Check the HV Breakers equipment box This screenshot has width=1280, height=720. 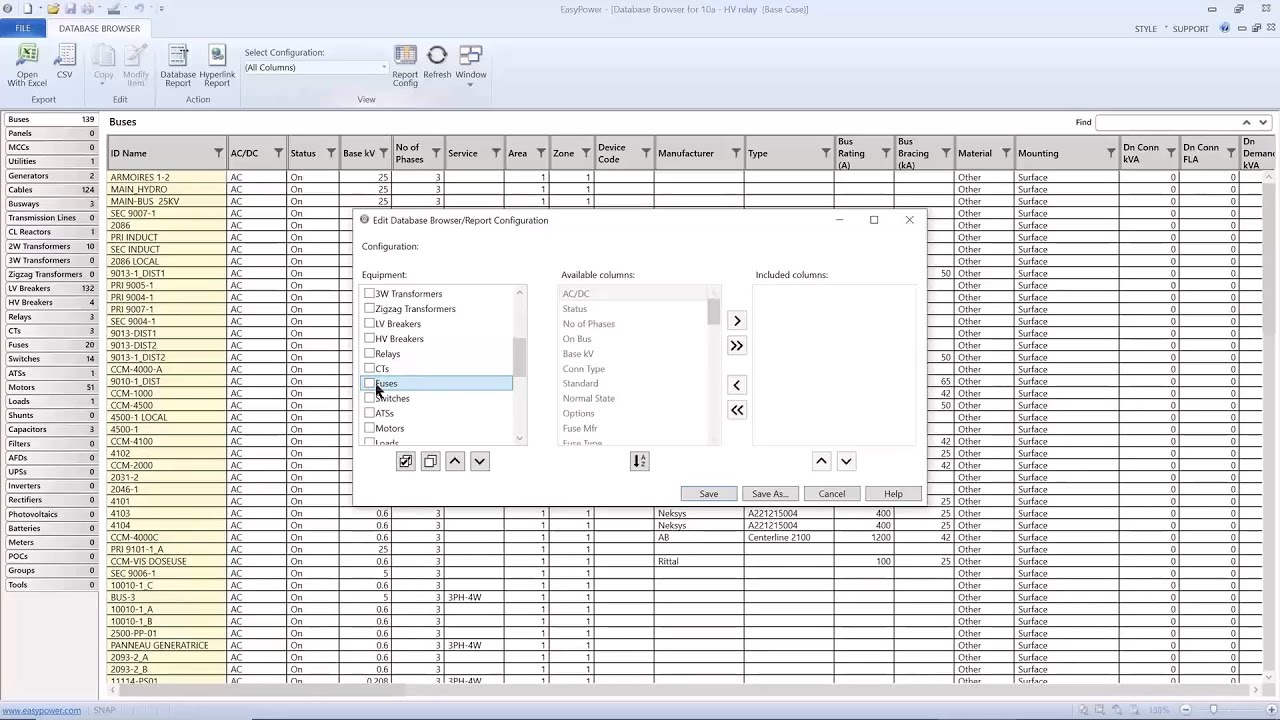(369, 338)
